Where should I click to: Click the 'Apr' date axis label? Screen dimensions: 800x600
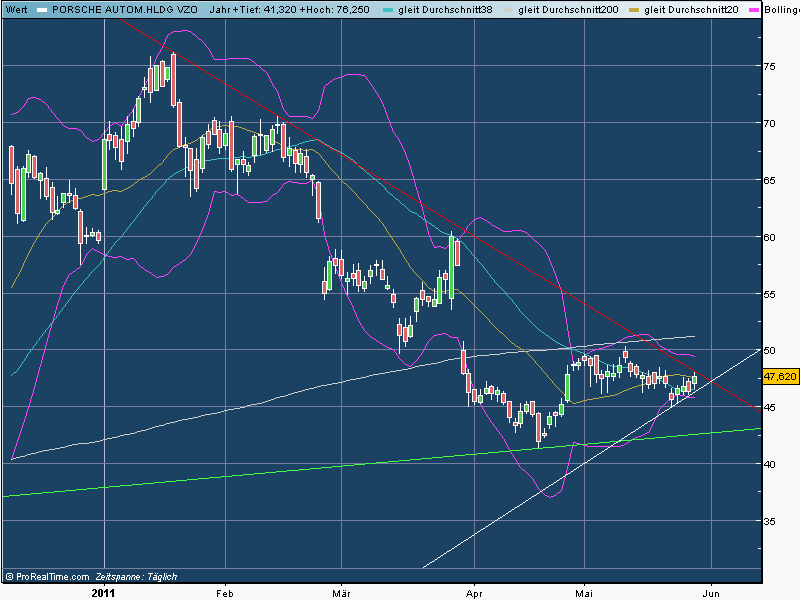tap(474, 593)
